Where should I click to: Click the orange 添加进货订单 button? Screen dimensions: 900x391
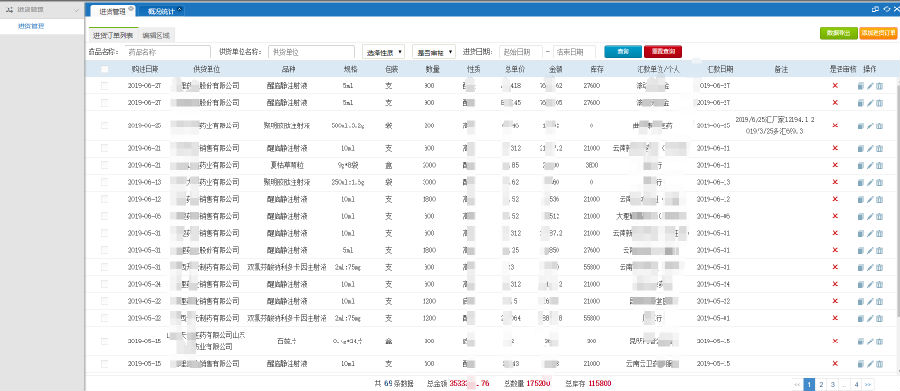(878, 33)
